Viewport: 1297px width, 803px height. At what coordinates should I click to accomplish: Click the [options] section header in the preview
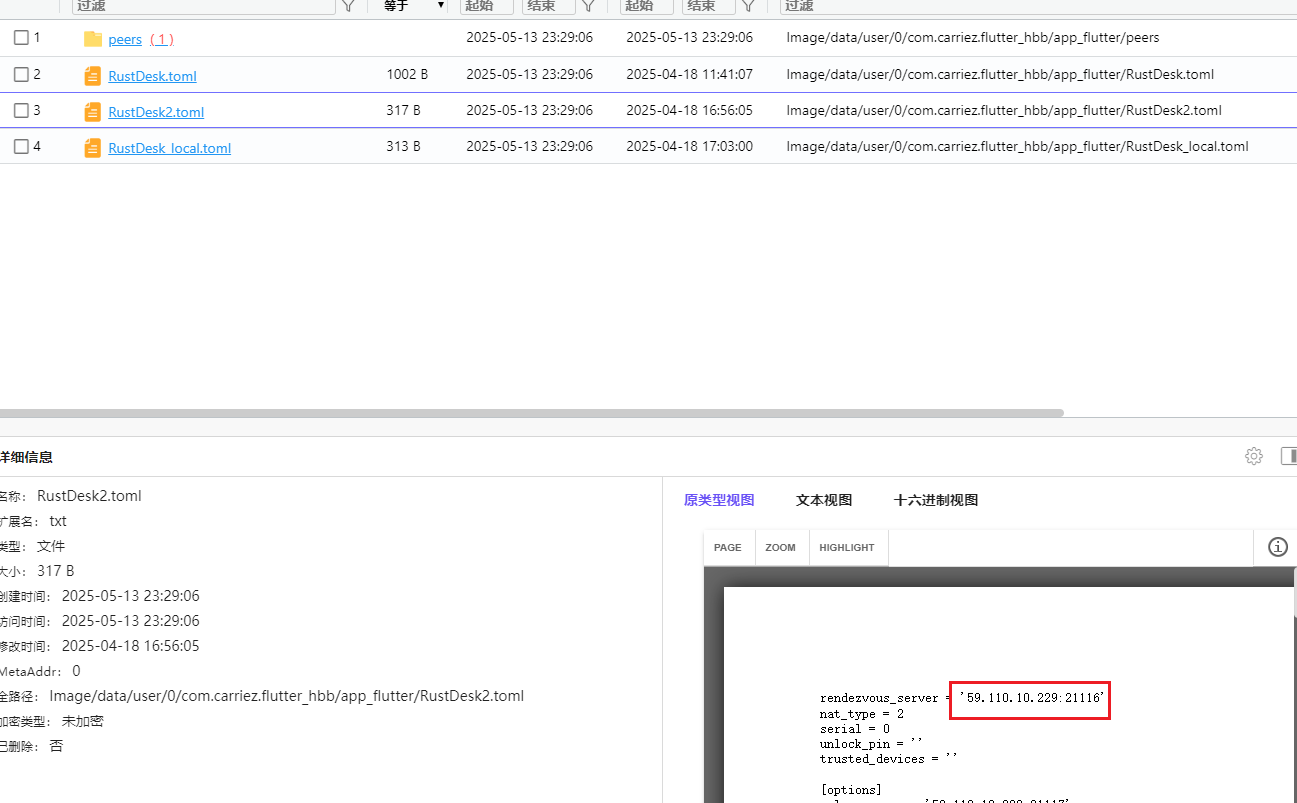[851, 790]
